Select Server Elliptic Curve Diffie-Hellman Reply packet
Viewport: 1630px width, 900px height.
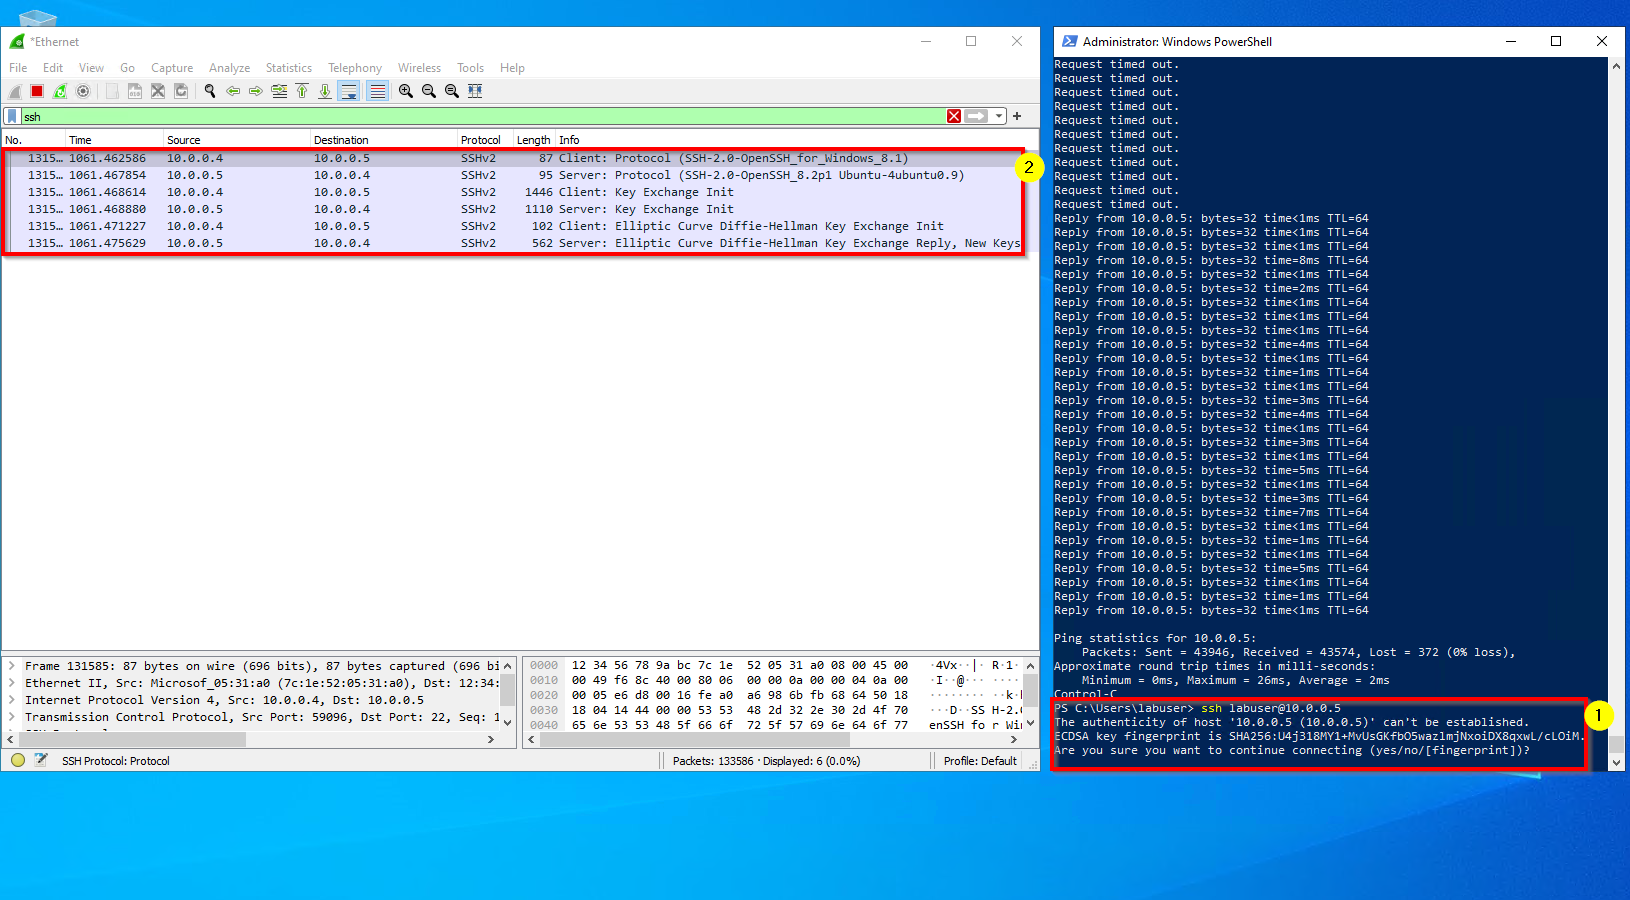(514, 243)
